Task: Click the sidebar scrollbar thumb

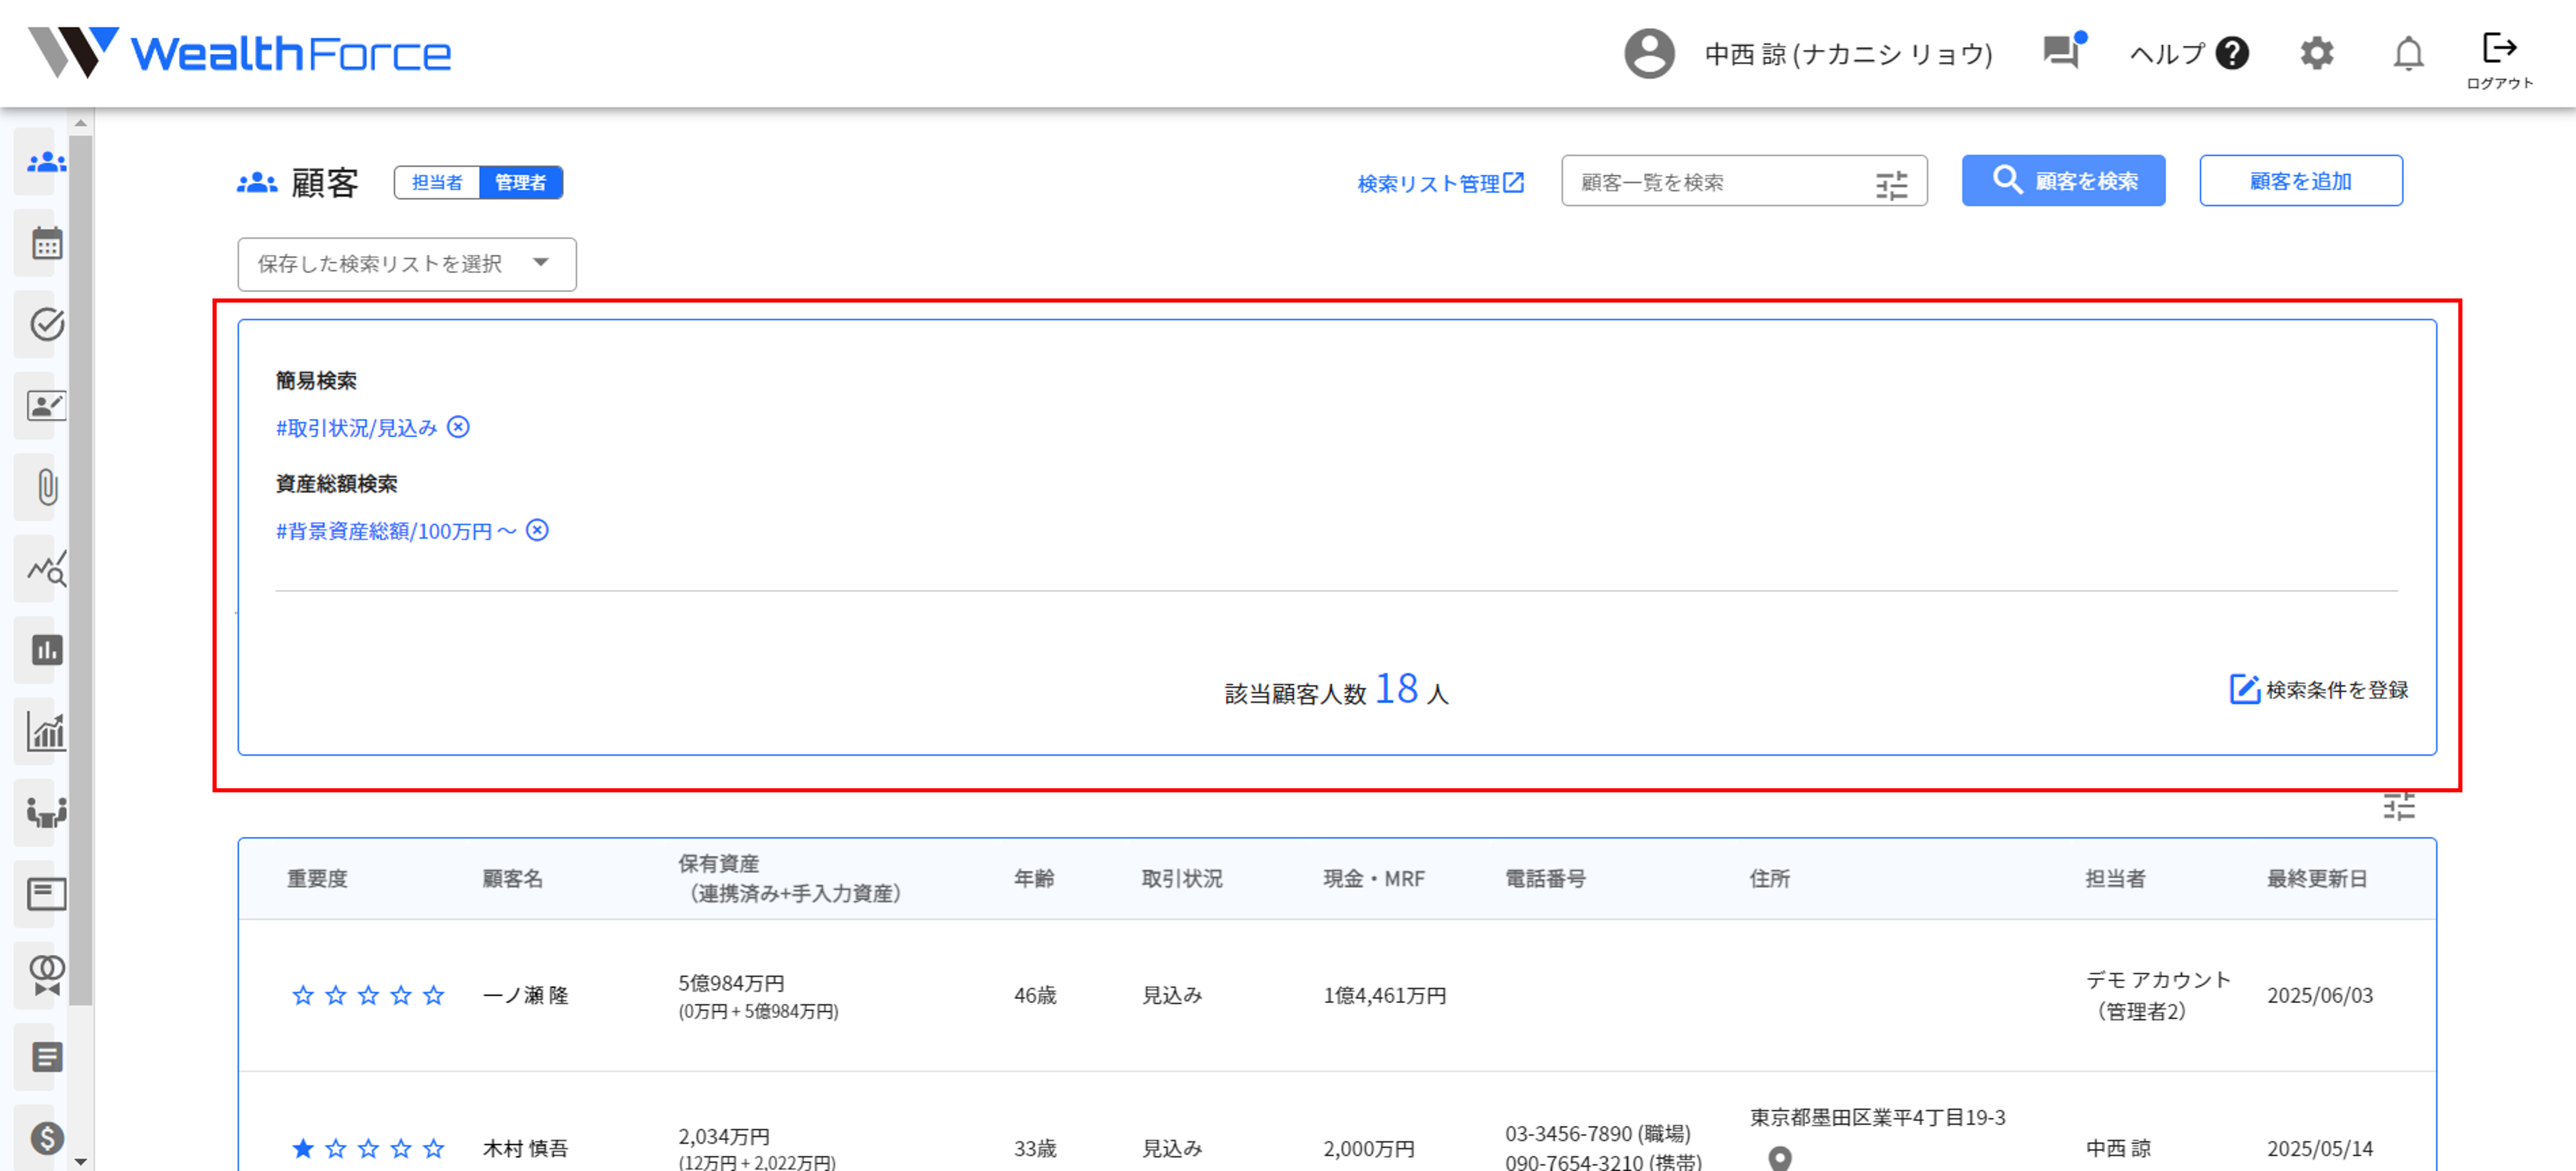Action: tap(81, 570)
